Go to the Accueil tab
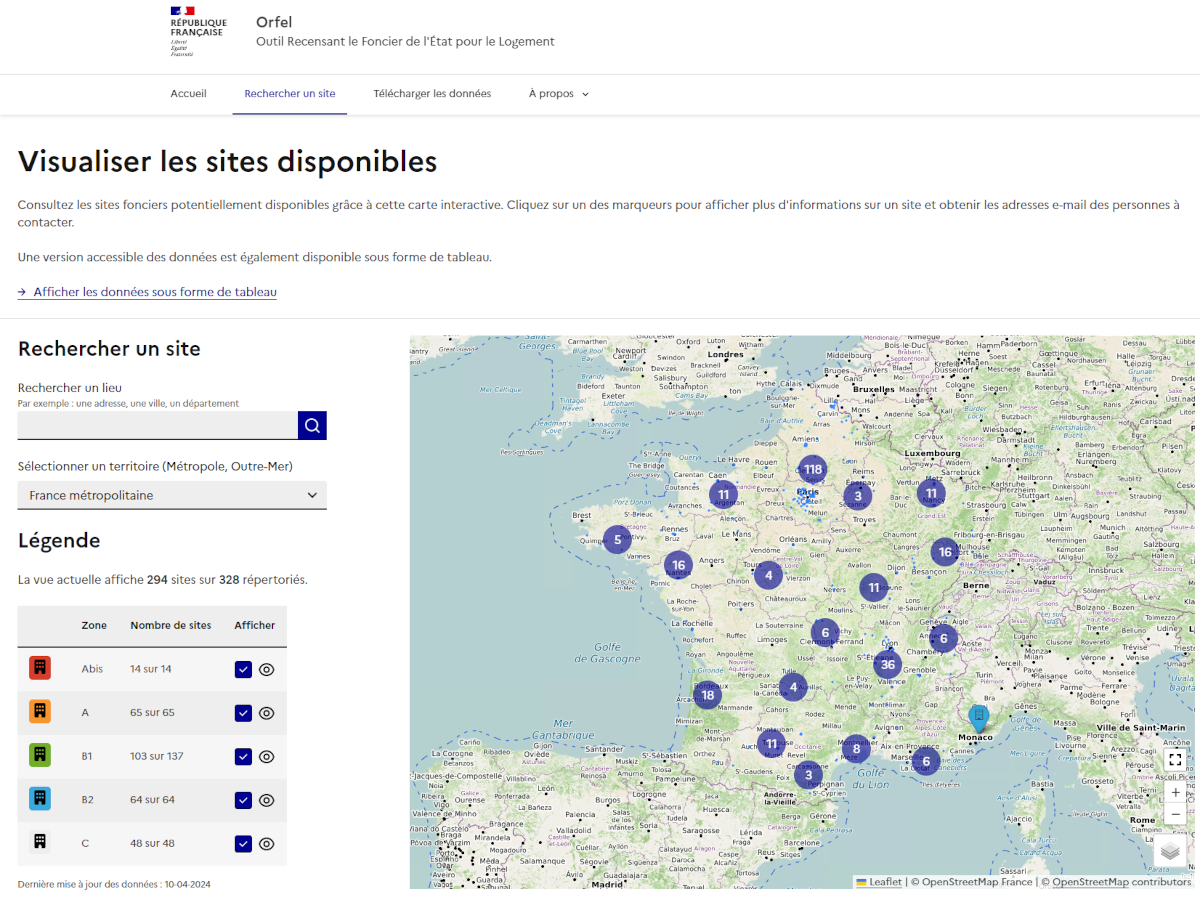This screenshot has width=1200, height=900. pos(188,94)
